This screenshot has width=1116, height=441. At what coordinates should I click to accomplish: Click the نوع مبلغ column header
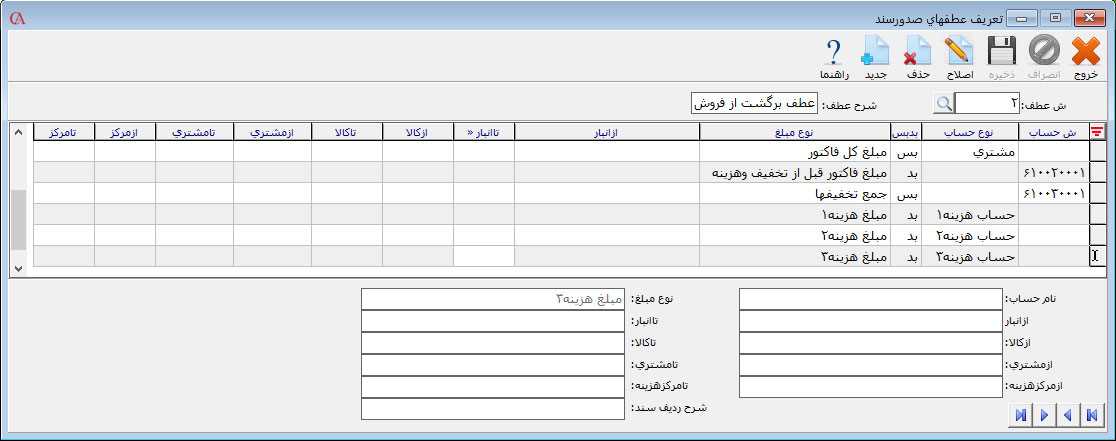(x=795, y=132)
